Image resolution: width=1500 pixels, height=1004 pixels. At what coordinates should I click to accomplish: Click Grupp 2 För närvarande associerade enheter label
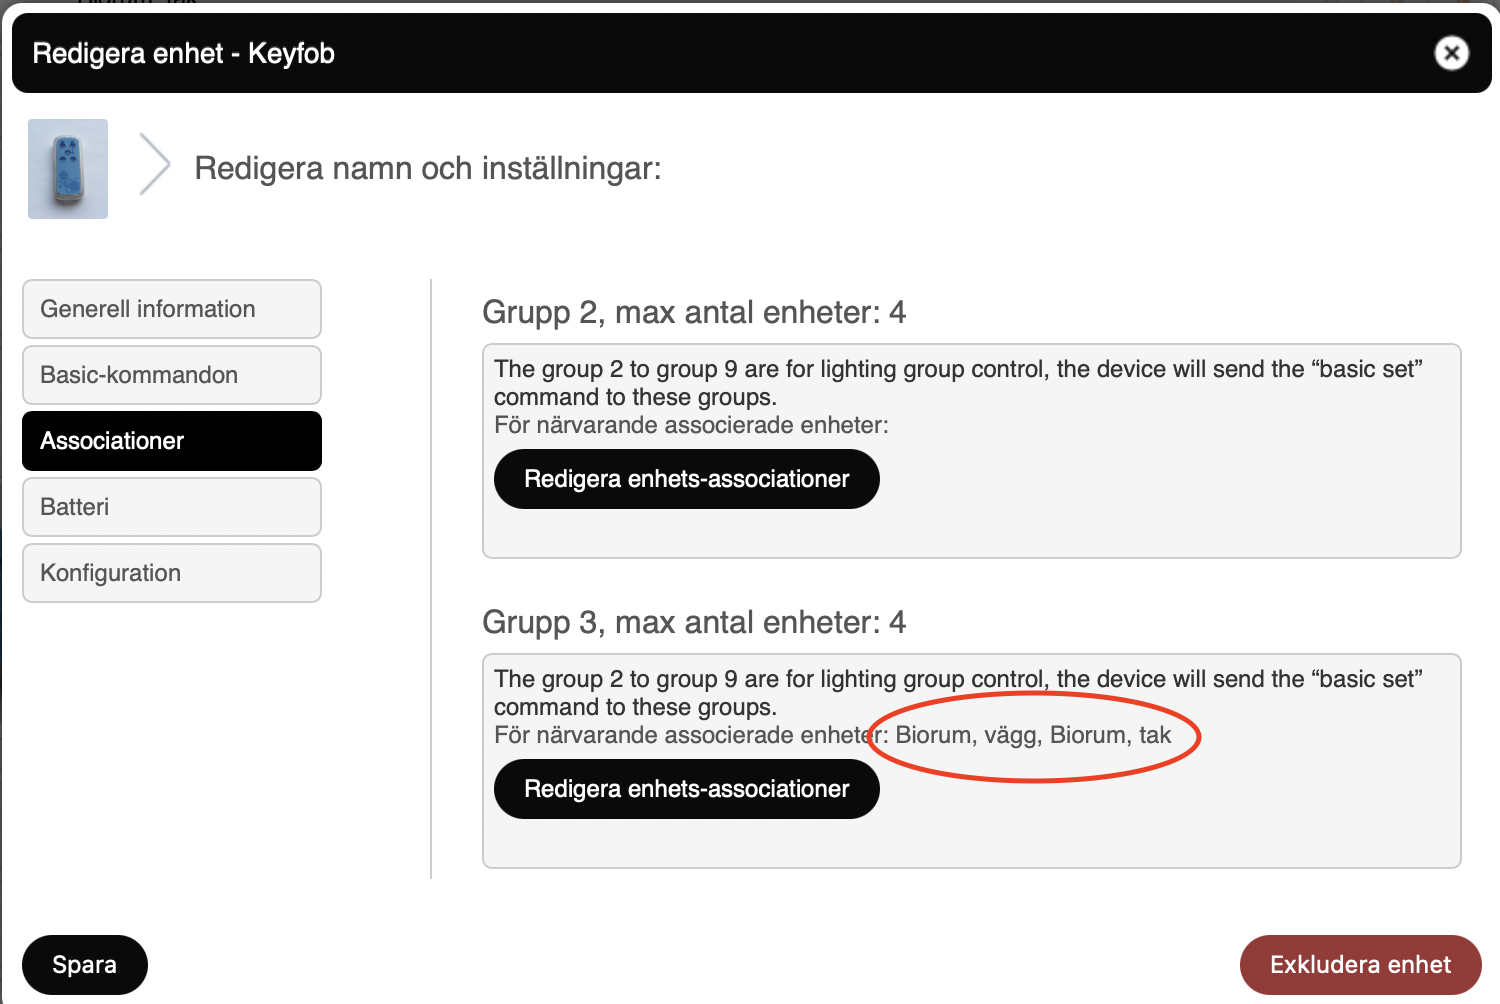(691, 426)
